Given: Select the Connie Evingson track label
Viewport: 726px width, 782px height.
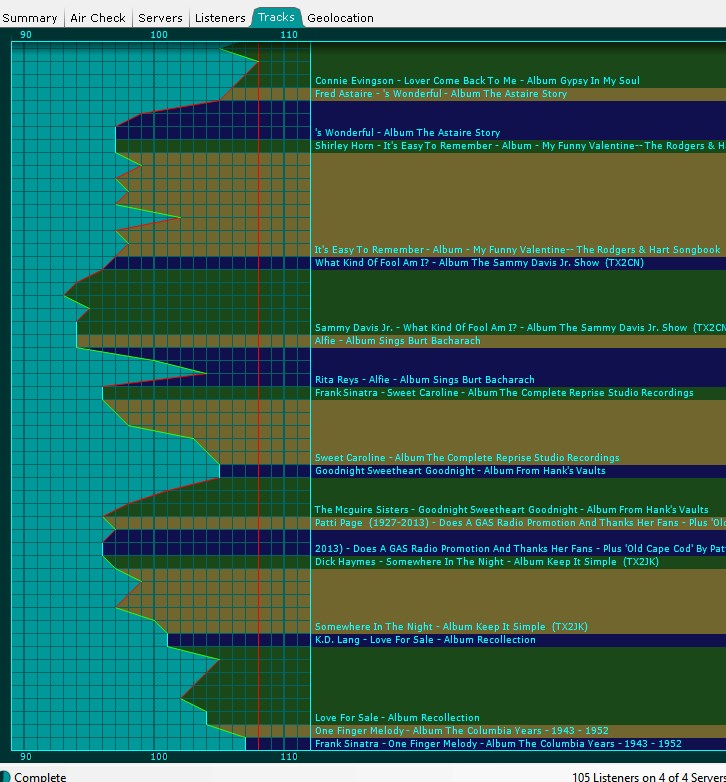Looking at the screenshot, I should (477, 81).
